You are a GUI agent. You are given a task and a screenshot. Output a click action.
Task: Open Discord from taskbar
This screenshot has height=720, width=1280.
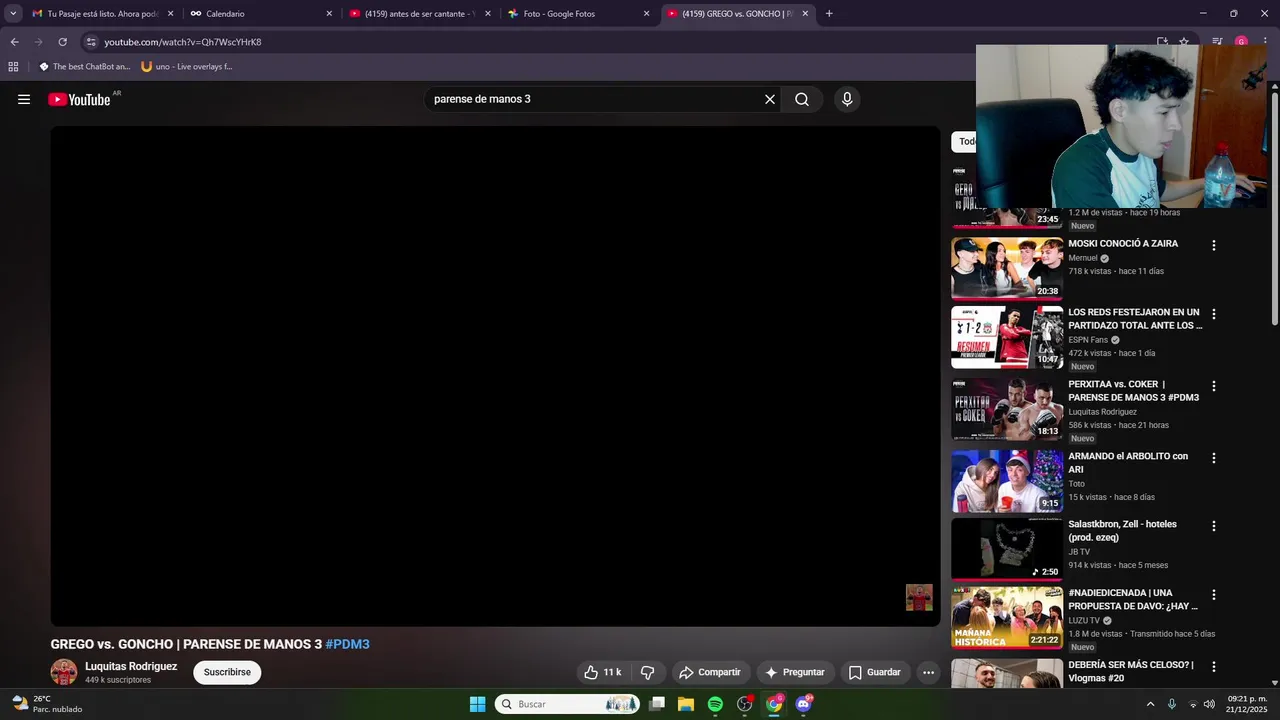[x=803, y=704]
